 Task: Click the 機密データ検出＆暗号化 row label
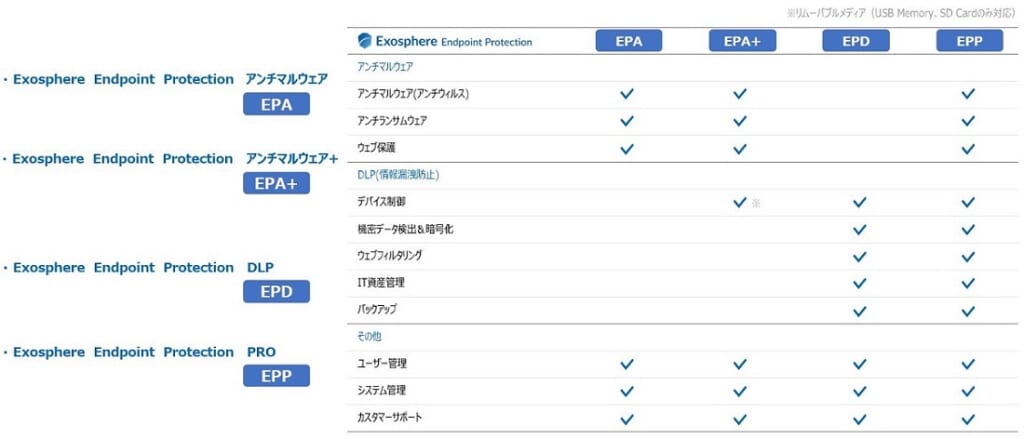click(402, 229)
